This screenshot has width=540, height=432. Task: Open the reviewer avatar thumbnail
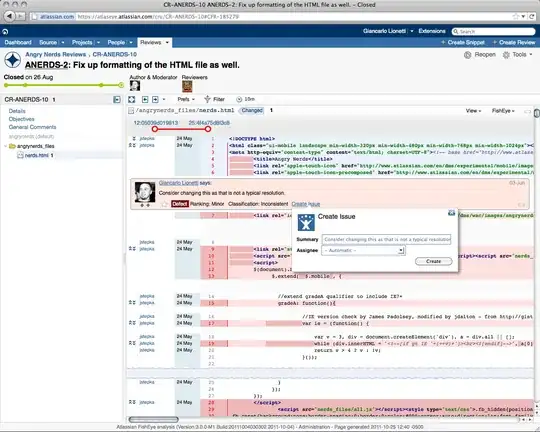click(187, 86)
